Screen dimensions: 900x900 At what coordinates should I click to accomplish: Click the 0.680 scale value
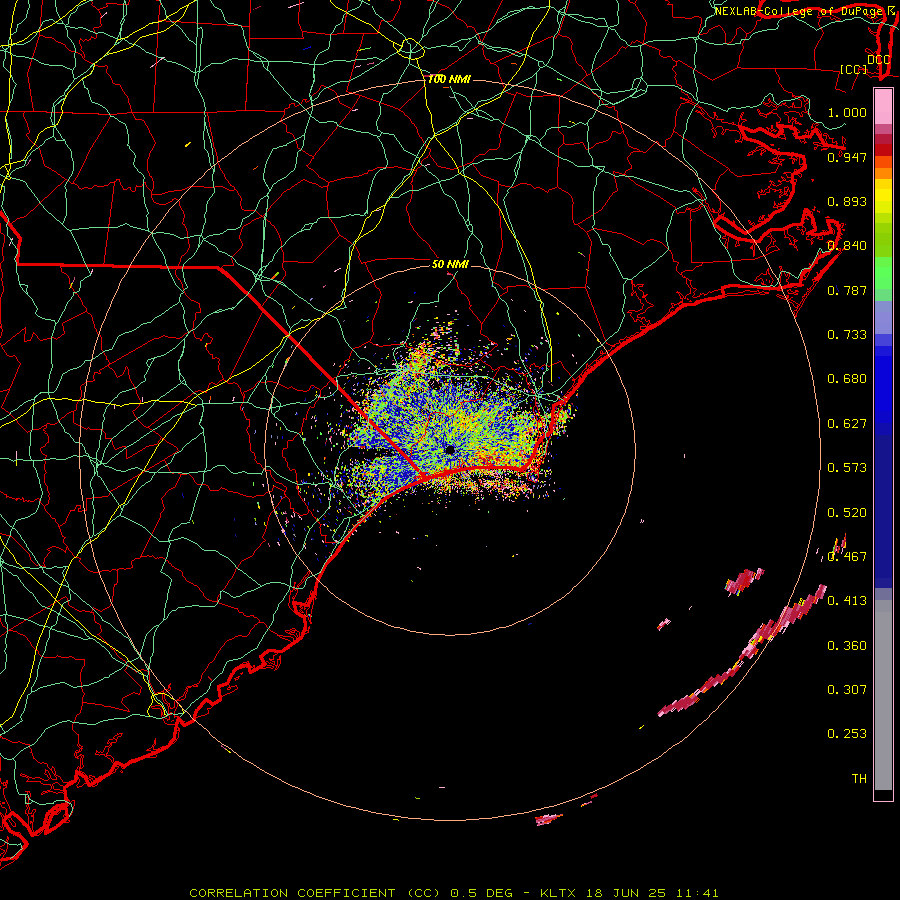(847, 379)
